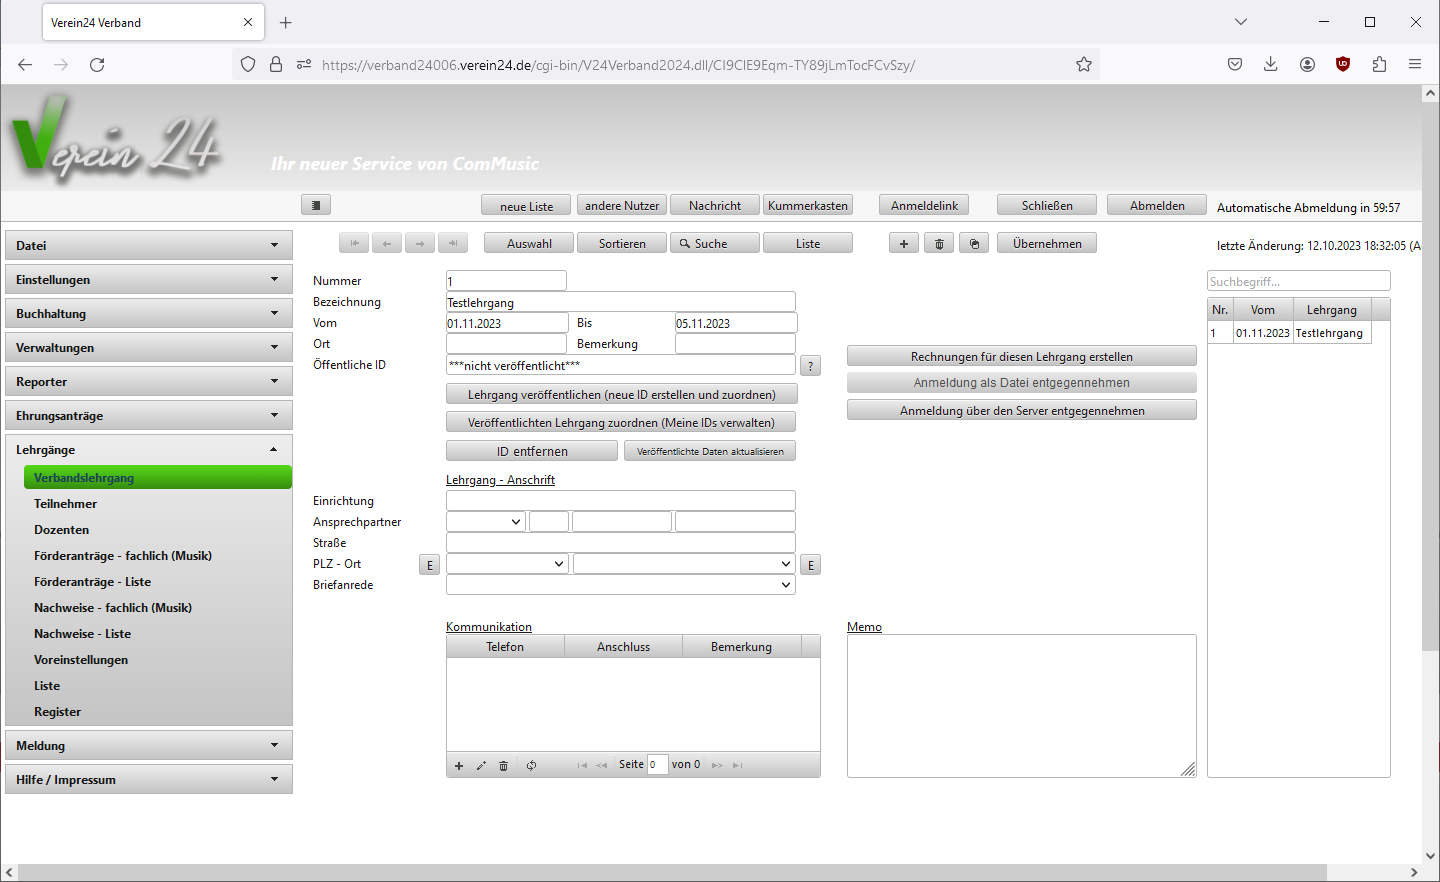Edit Kommunikation entry with pencil icon

click(481, 765)
